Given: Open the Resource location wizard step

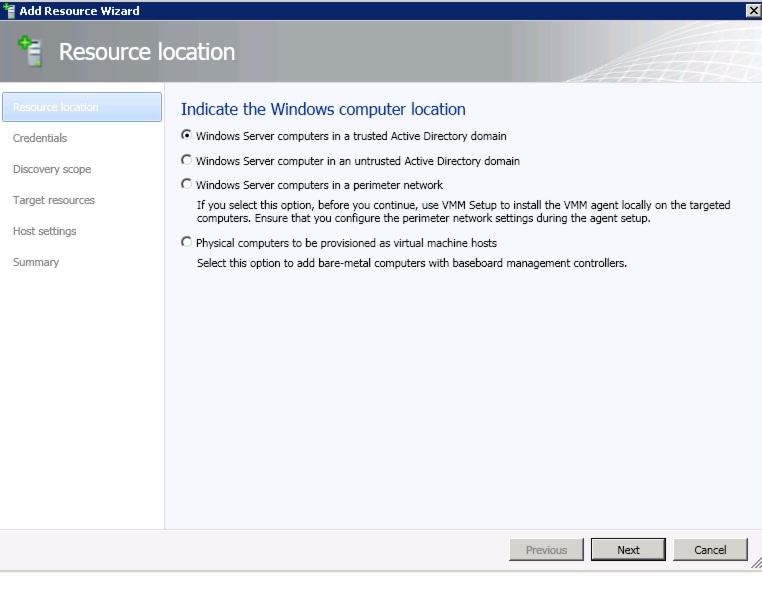Looking at the screenshot, I should coord(82,107).
